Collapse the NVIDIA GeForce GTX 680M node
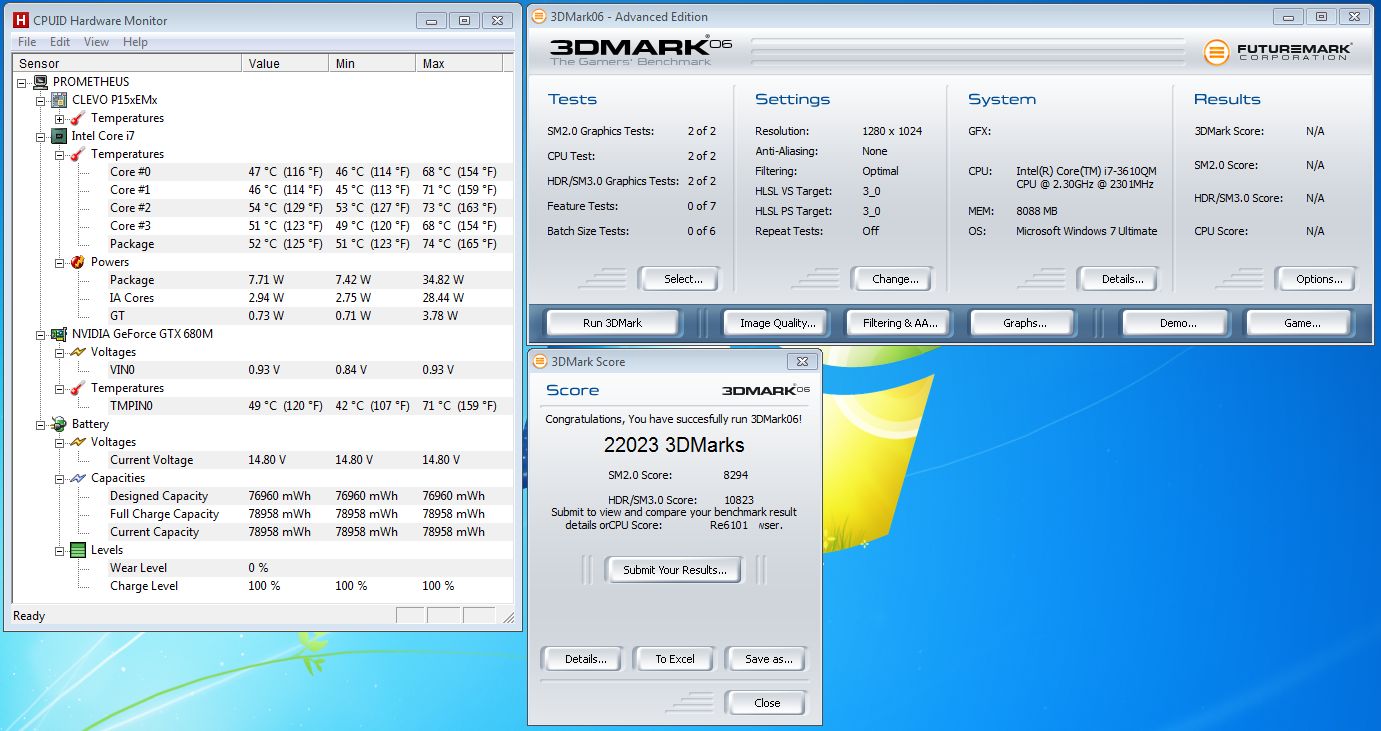 click(x=41, y=334)
